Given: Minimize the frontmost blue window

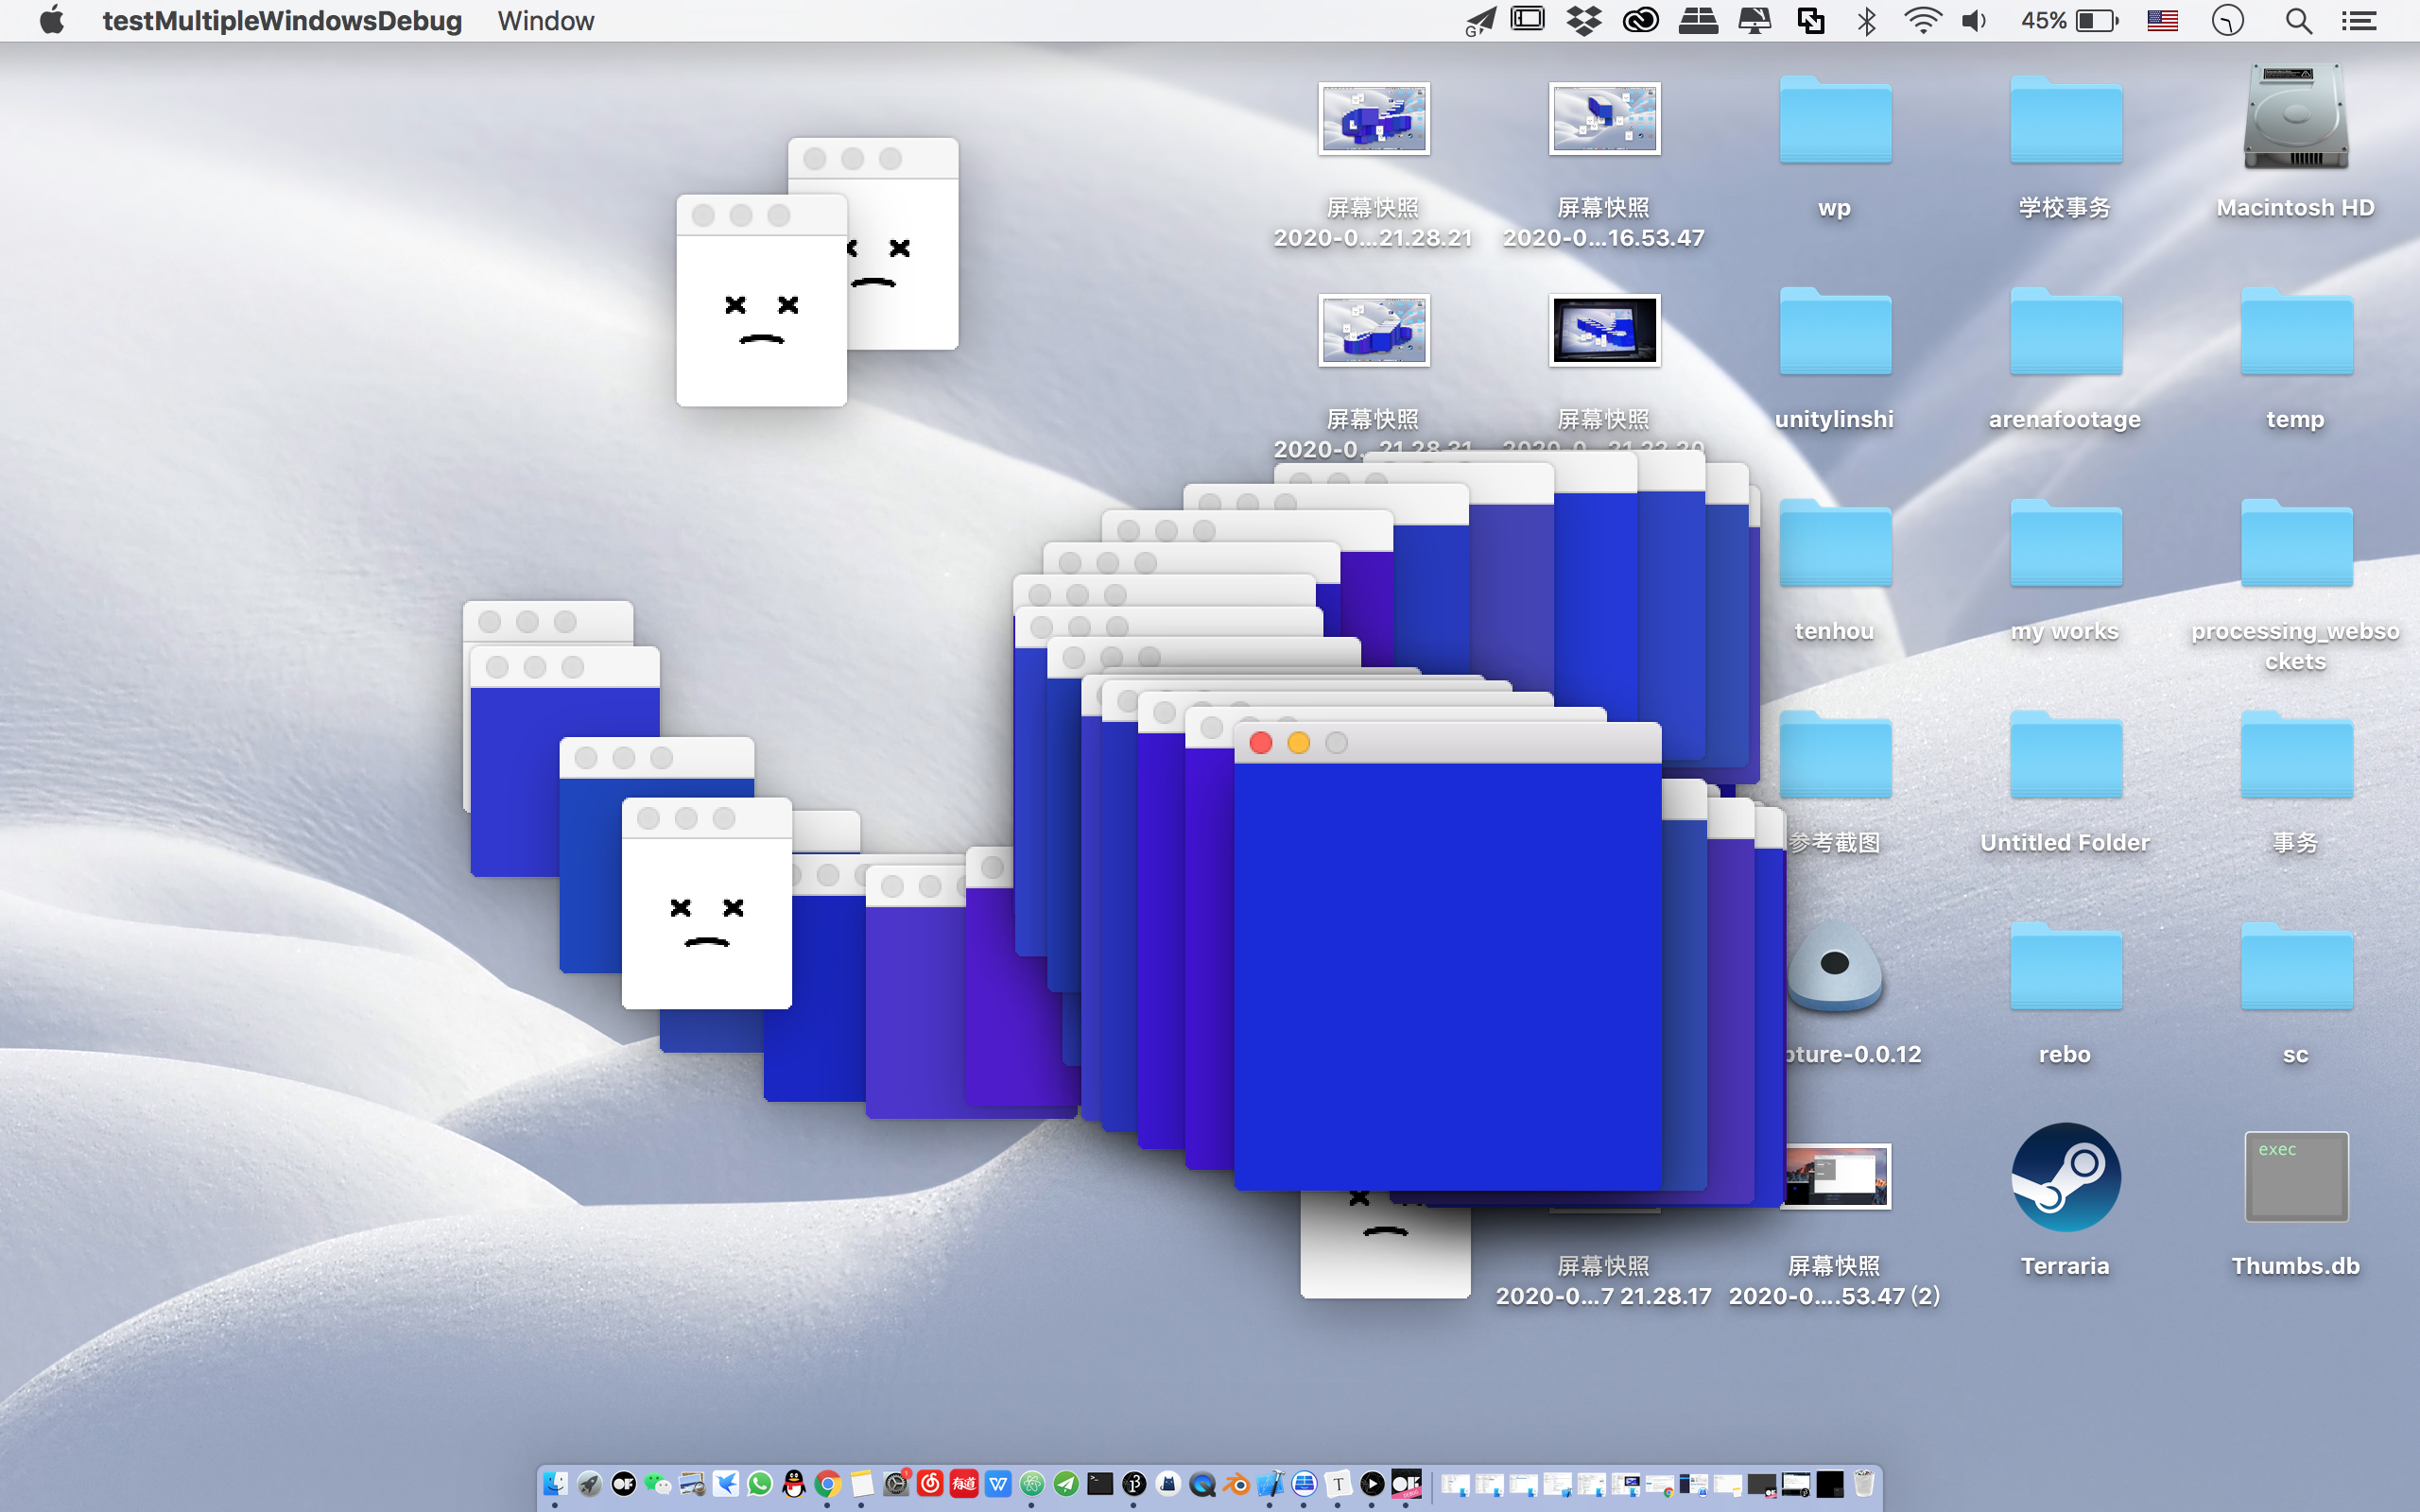Looking at the screenshot, I should point(1298,743).
